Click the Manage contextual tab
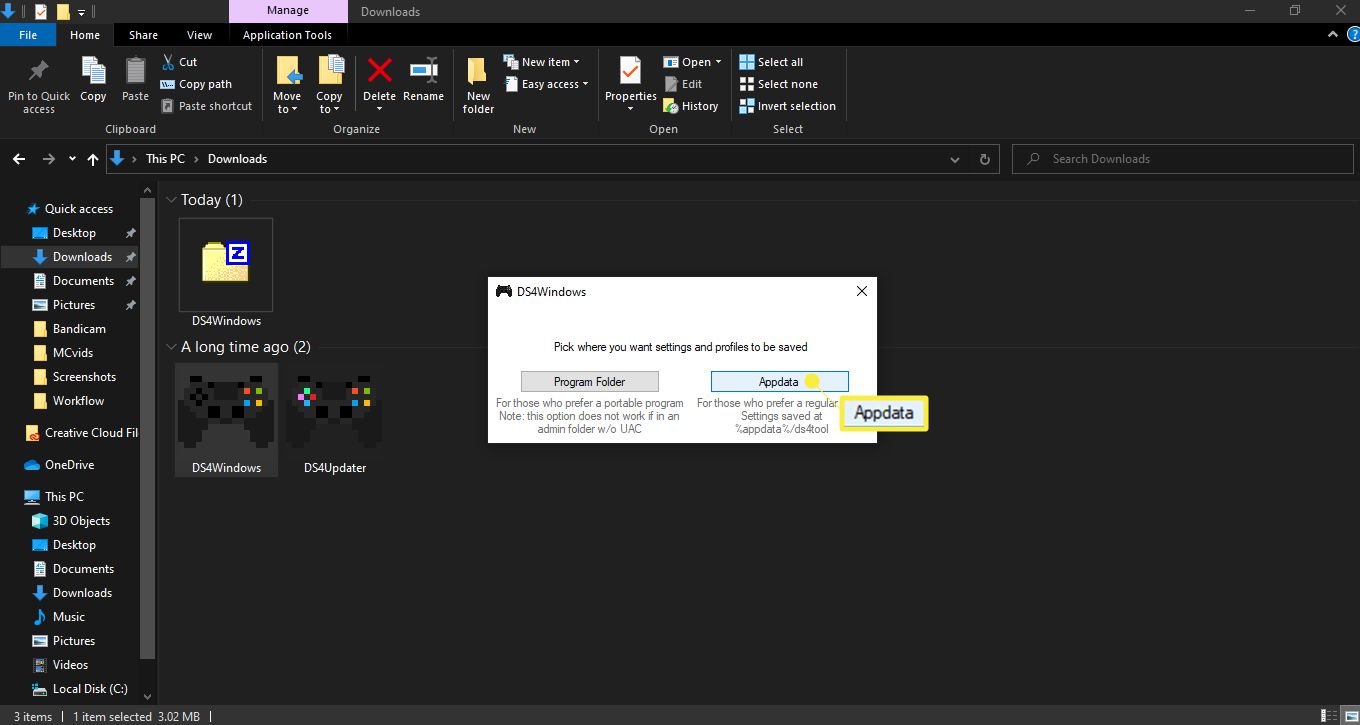 288,12
